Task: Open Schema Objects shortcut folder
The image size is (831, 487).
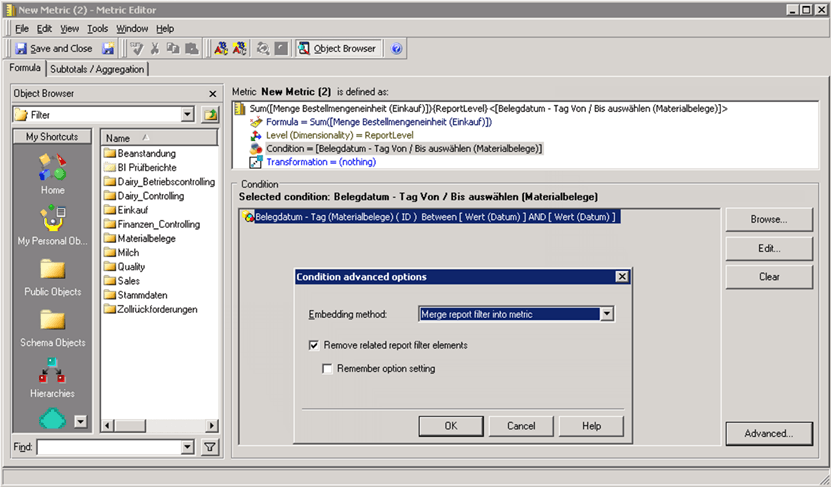Action: click(52, 327)
